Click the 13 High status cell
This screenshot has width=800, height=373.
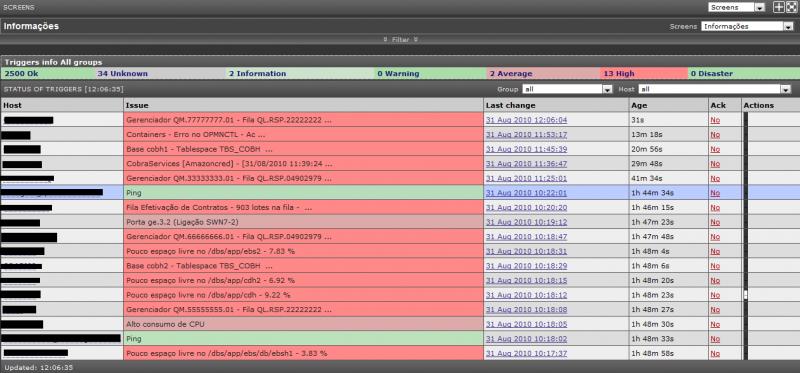coord(643,73)
